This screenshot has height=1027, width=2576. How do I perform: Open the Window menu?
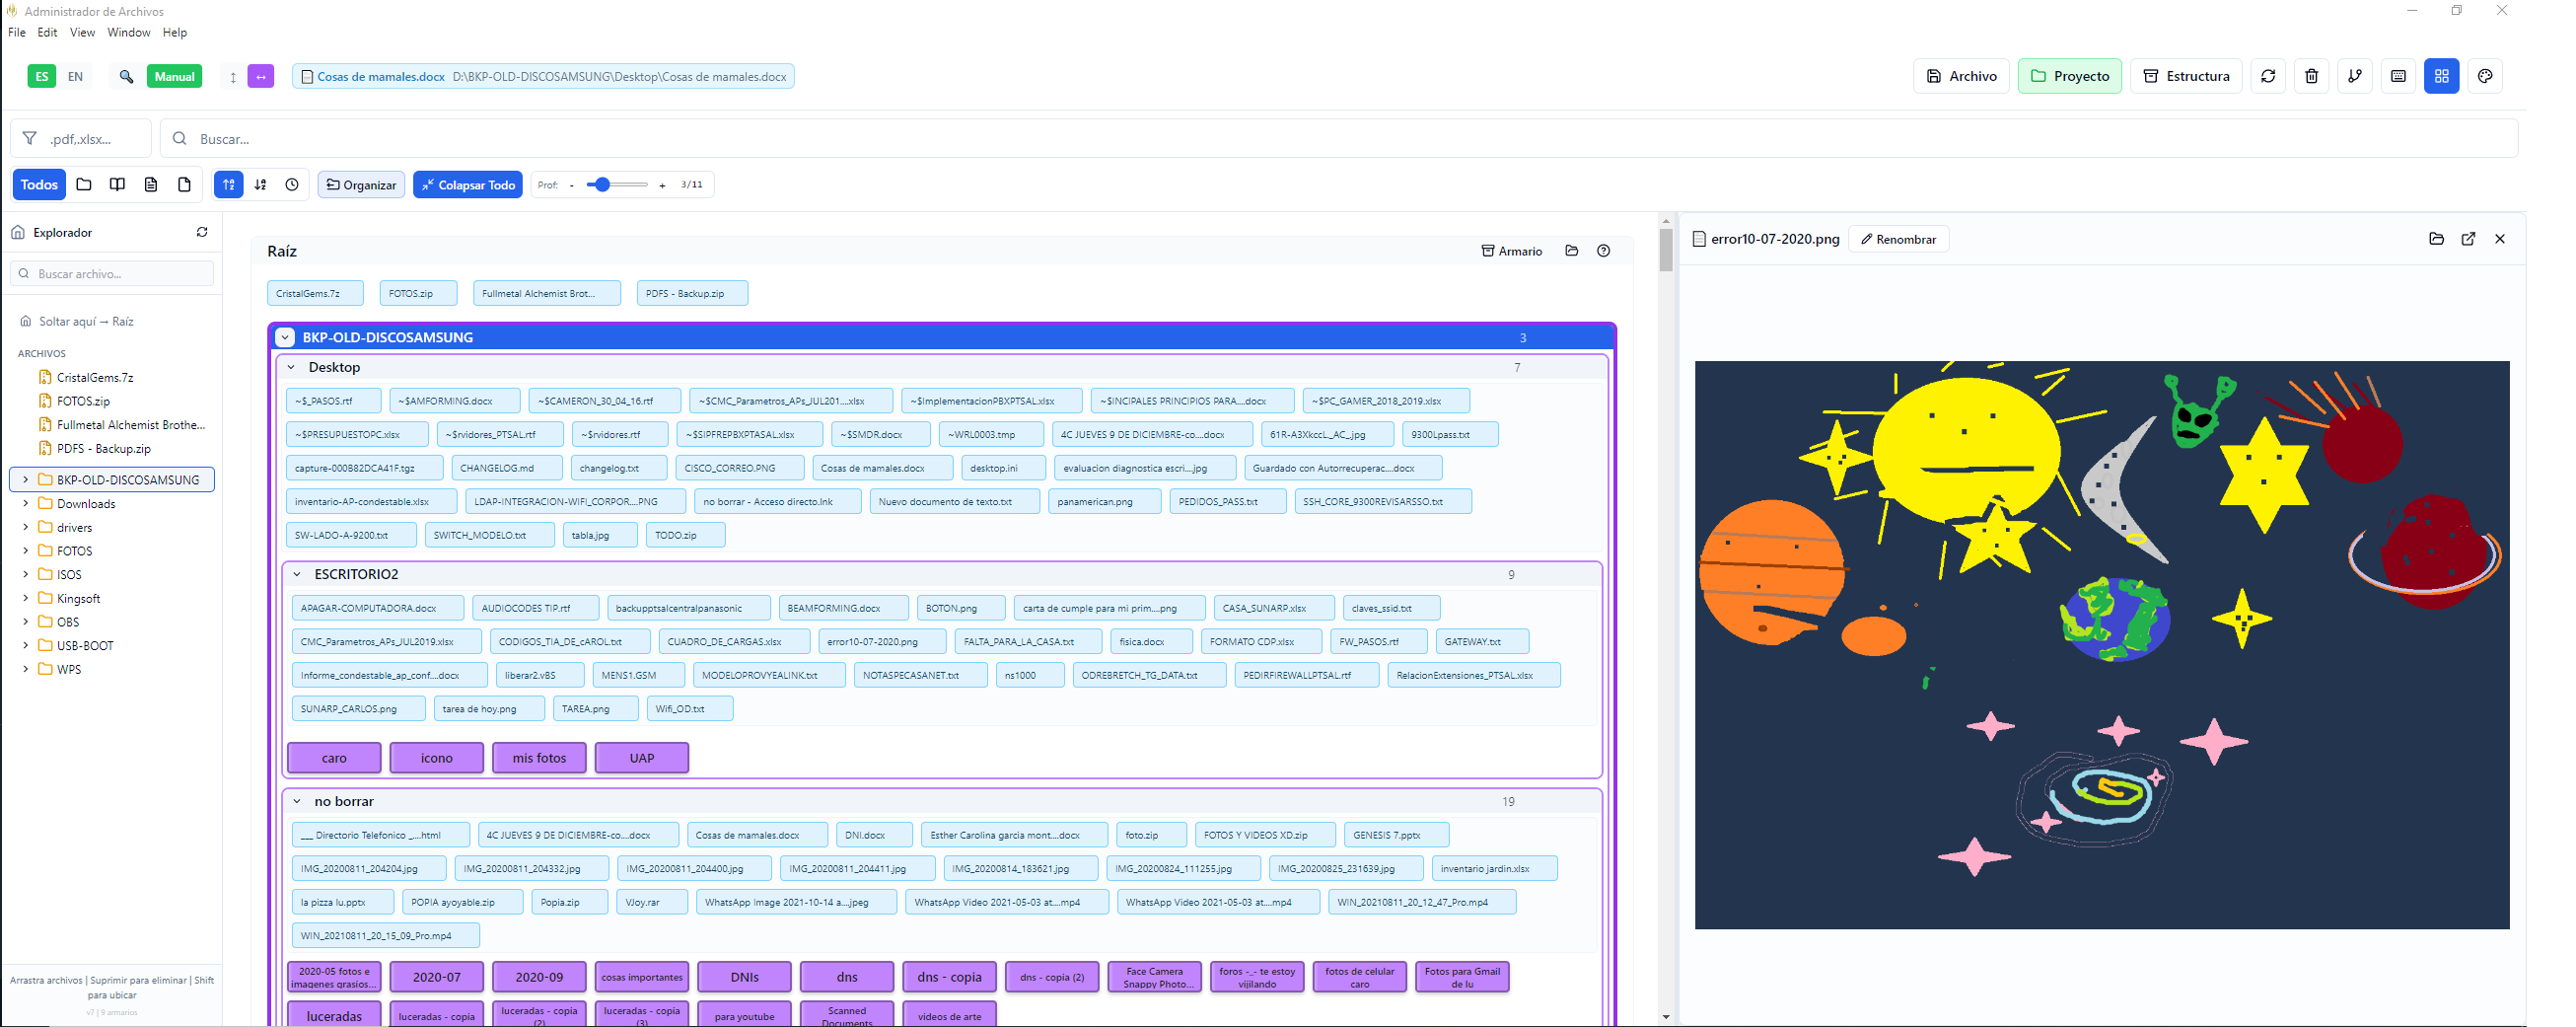[128, 33]
